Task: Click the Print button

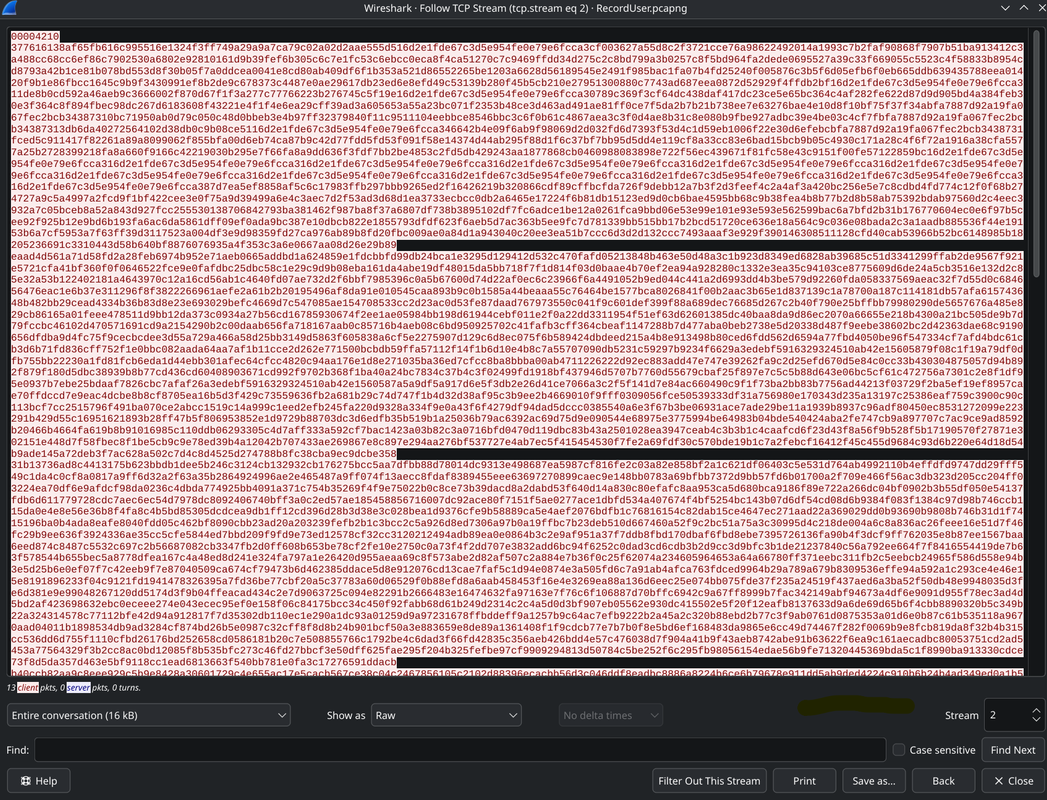Action: (x=804, y=781)
